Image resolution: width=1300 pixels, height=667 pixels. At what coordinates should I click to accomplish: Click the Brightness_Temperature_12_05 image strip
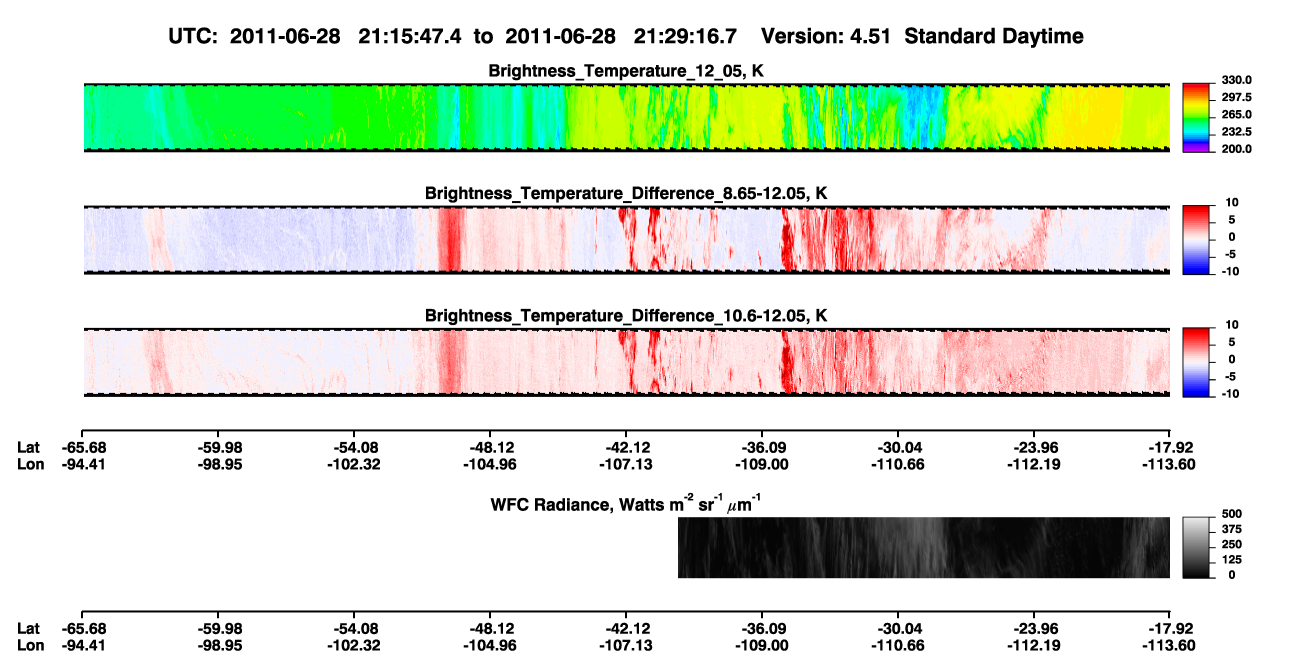pos(626,117)
